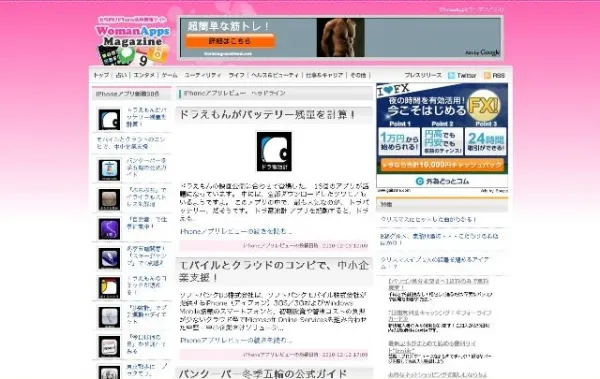600x379 pixels.
Task: Open the yellow and red Doraemon app icon in sidebar
Action: click(109, 288)
